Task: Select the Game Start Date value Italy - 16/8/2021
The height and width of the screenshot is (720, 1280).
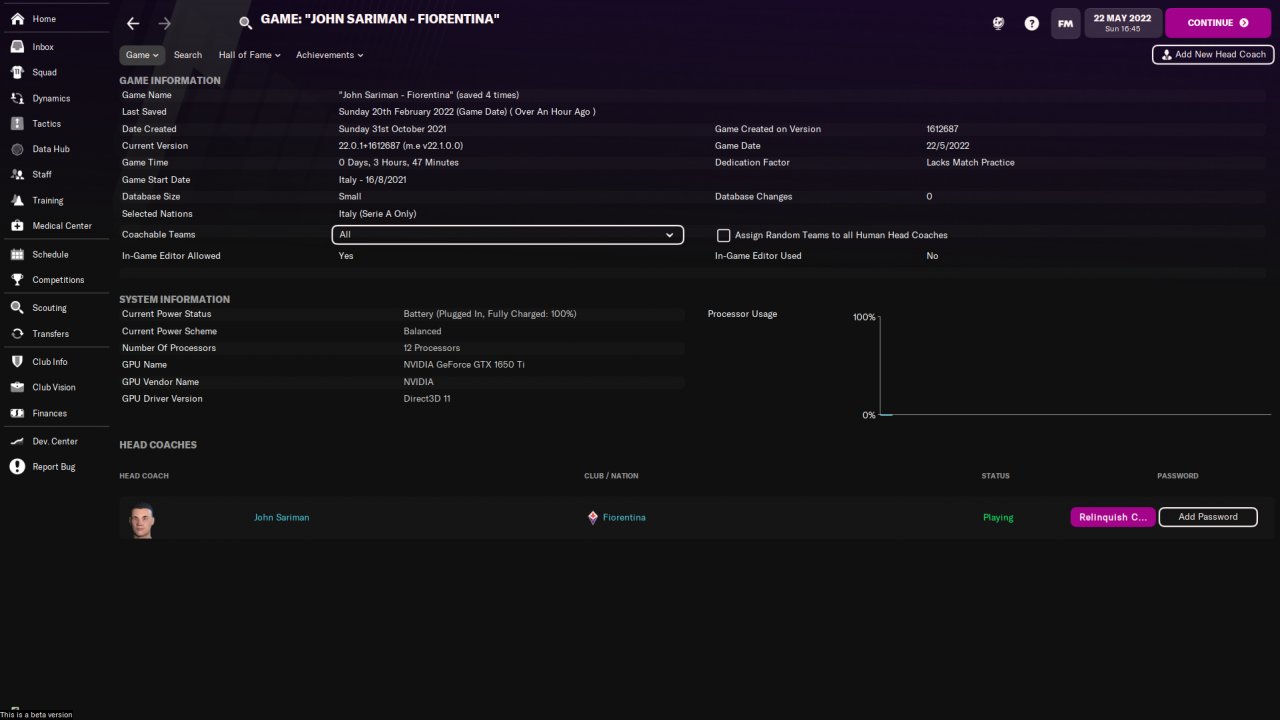Action: pyautogui.click(x=373, y=180)
